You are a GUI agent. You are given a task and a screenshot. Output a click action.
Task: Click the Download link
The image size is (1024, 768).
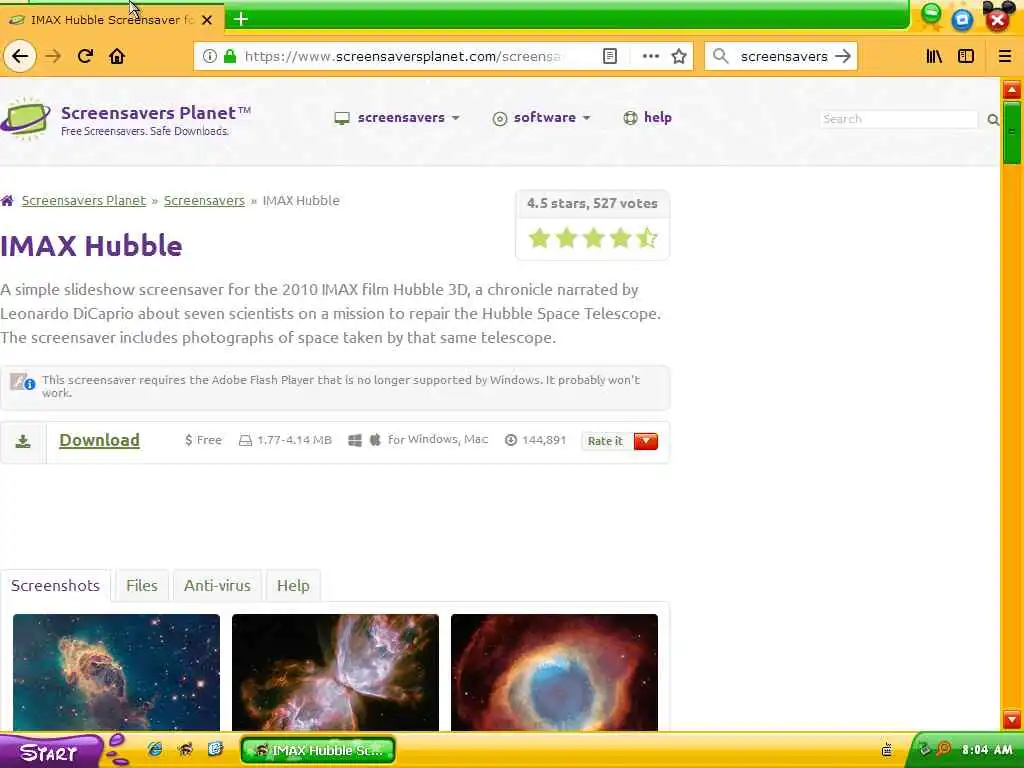pyautogui.click(x=99, y=440)
